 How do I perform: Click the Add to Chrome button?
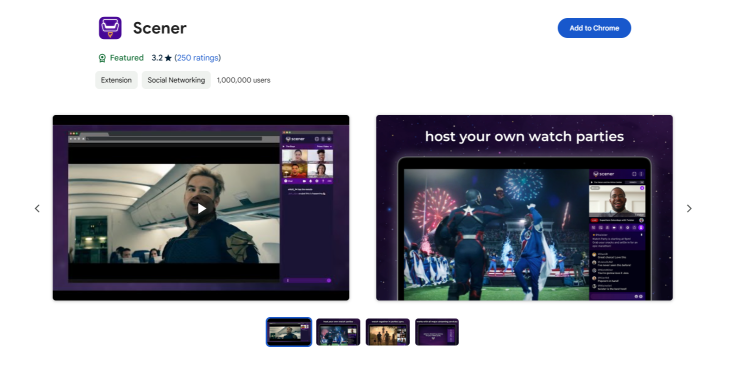594,28
